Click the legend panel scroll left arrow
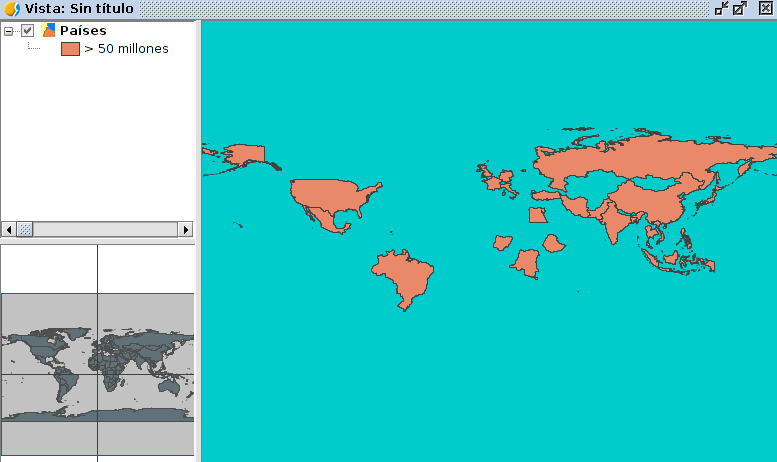Image resolution: width=777 pixels, height=462 pixels. pos(8,229)
